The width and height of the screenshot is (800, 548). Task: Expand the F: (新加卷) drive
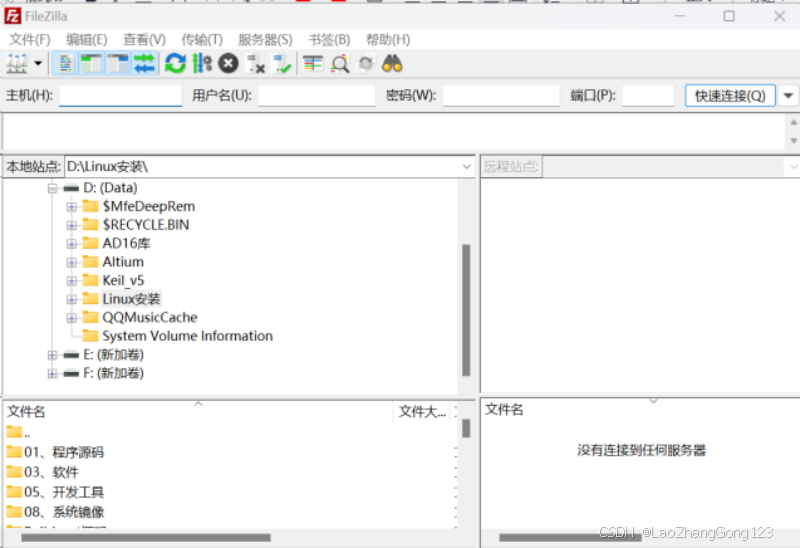click(x=52, y=373)
